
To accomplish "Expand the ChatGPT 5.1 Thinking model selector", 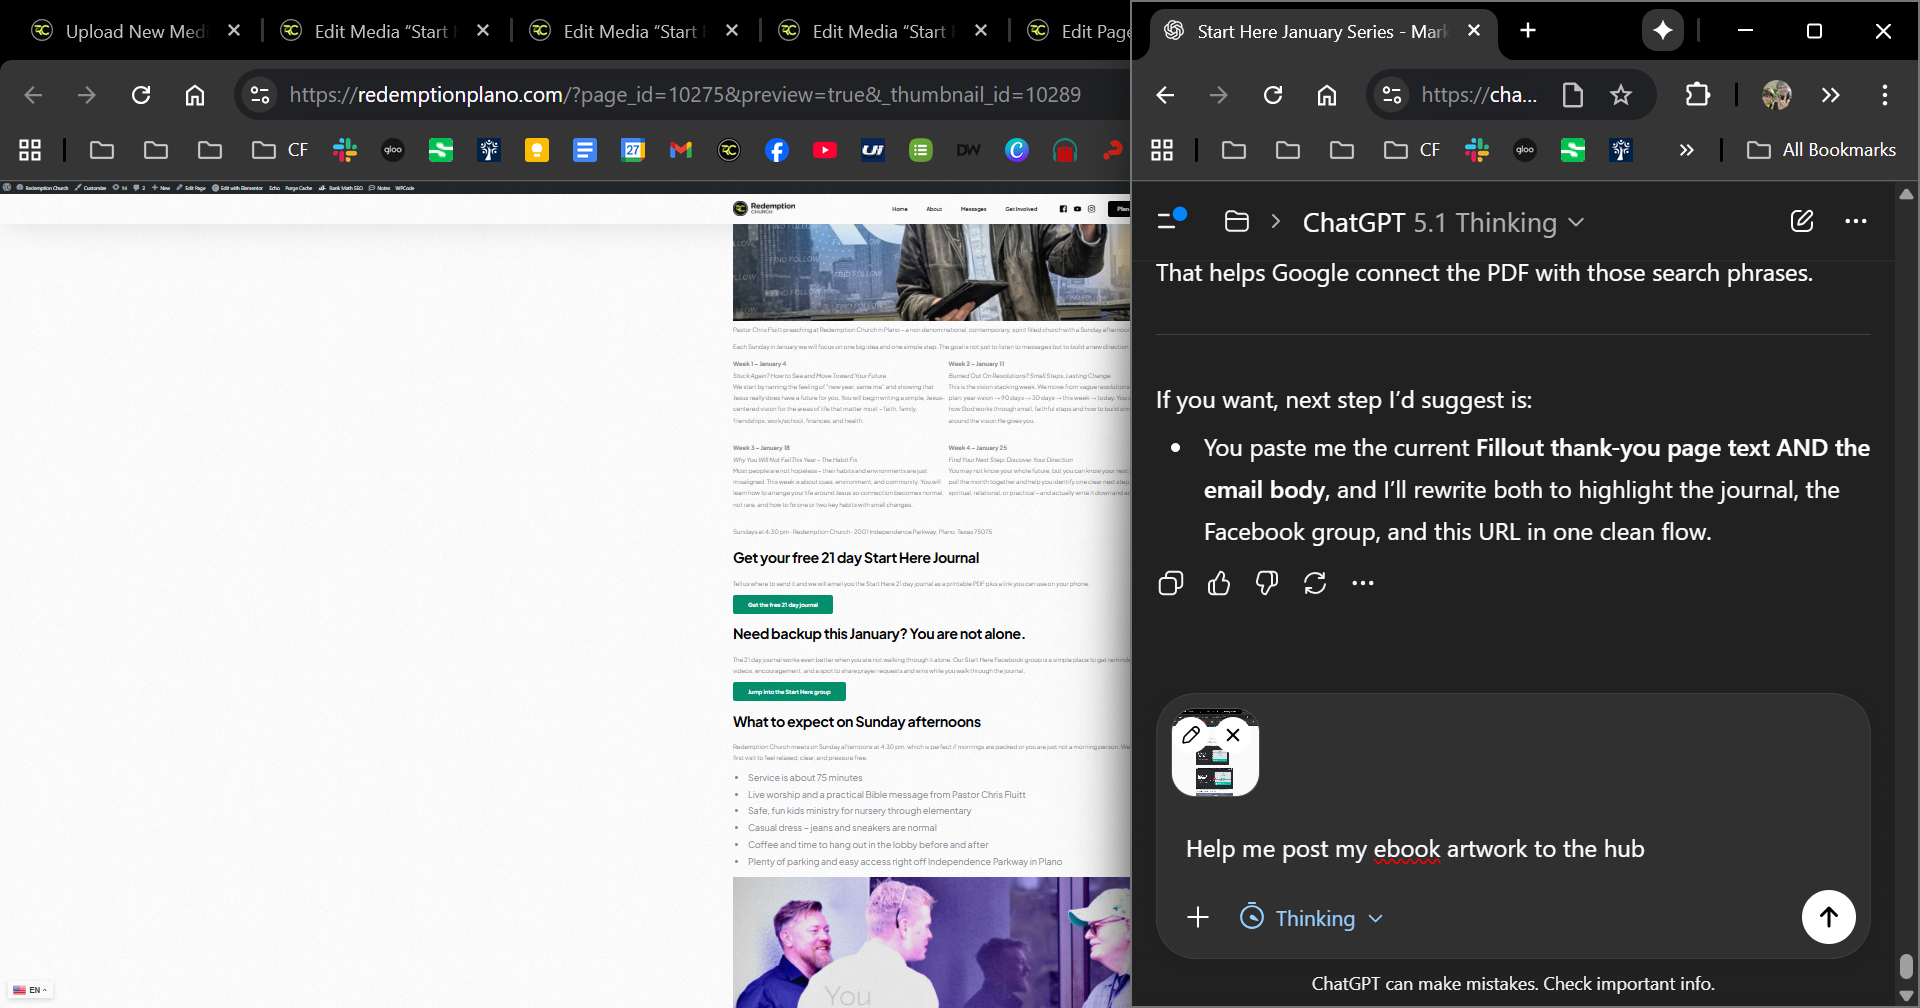I will coord(1442,222).
